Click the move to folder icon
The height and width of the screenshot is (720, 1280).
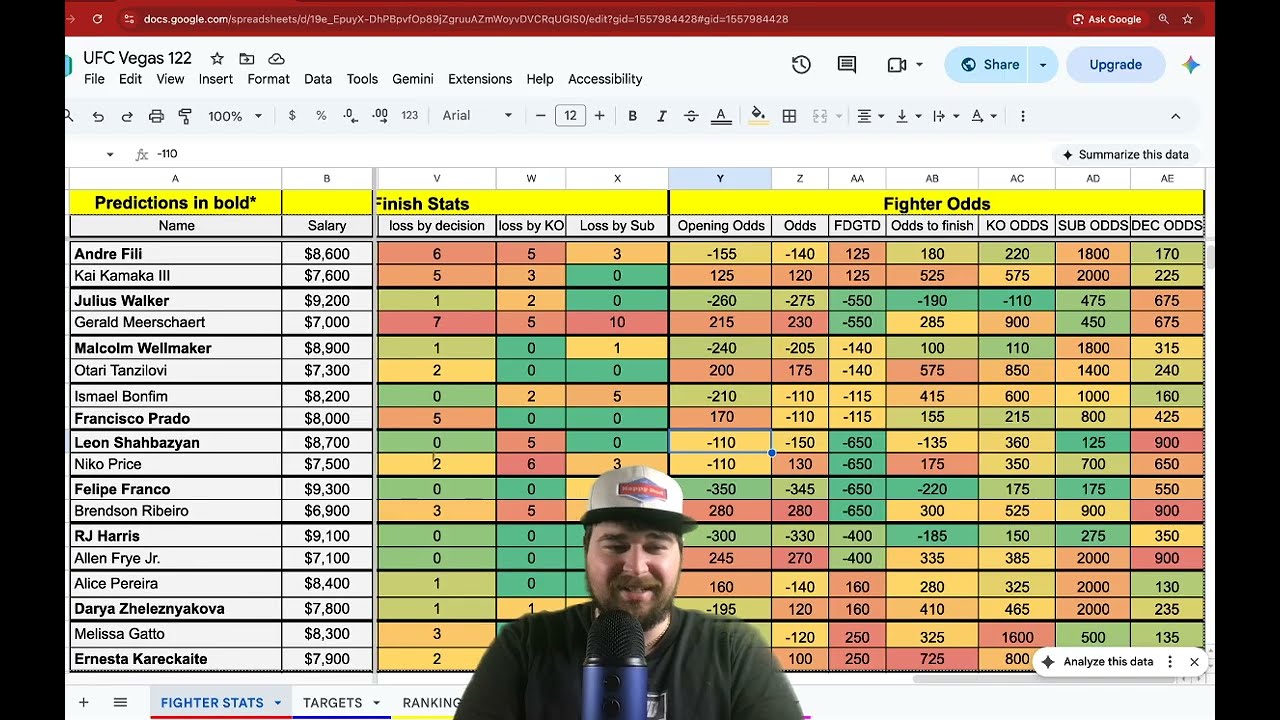[246, 59]
